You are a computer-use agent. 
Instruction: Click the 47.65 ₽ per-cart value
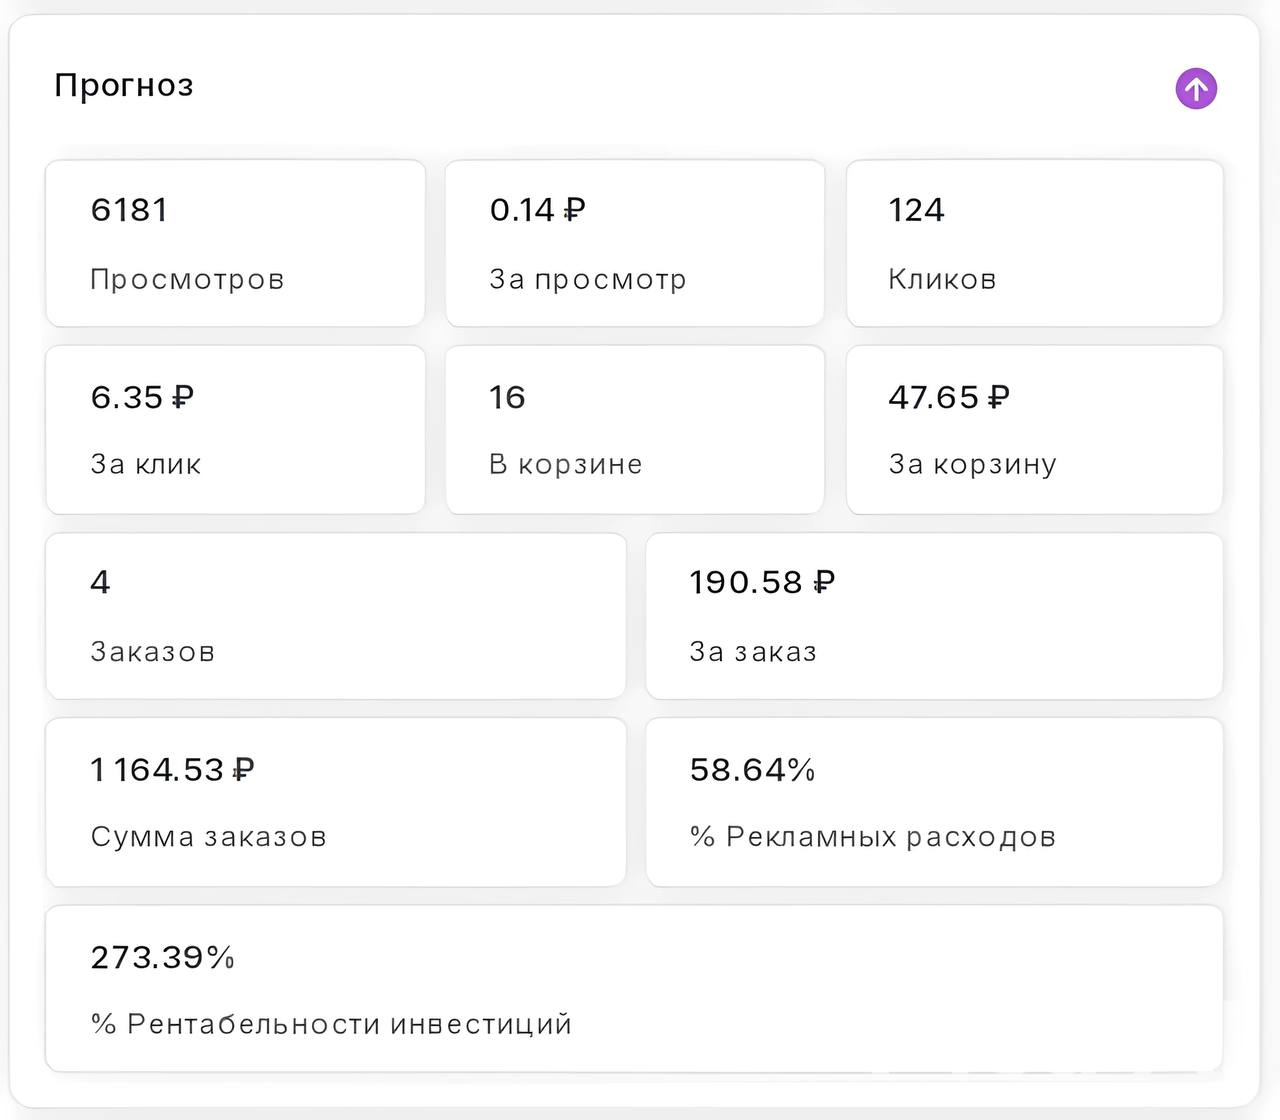(949, 398)
